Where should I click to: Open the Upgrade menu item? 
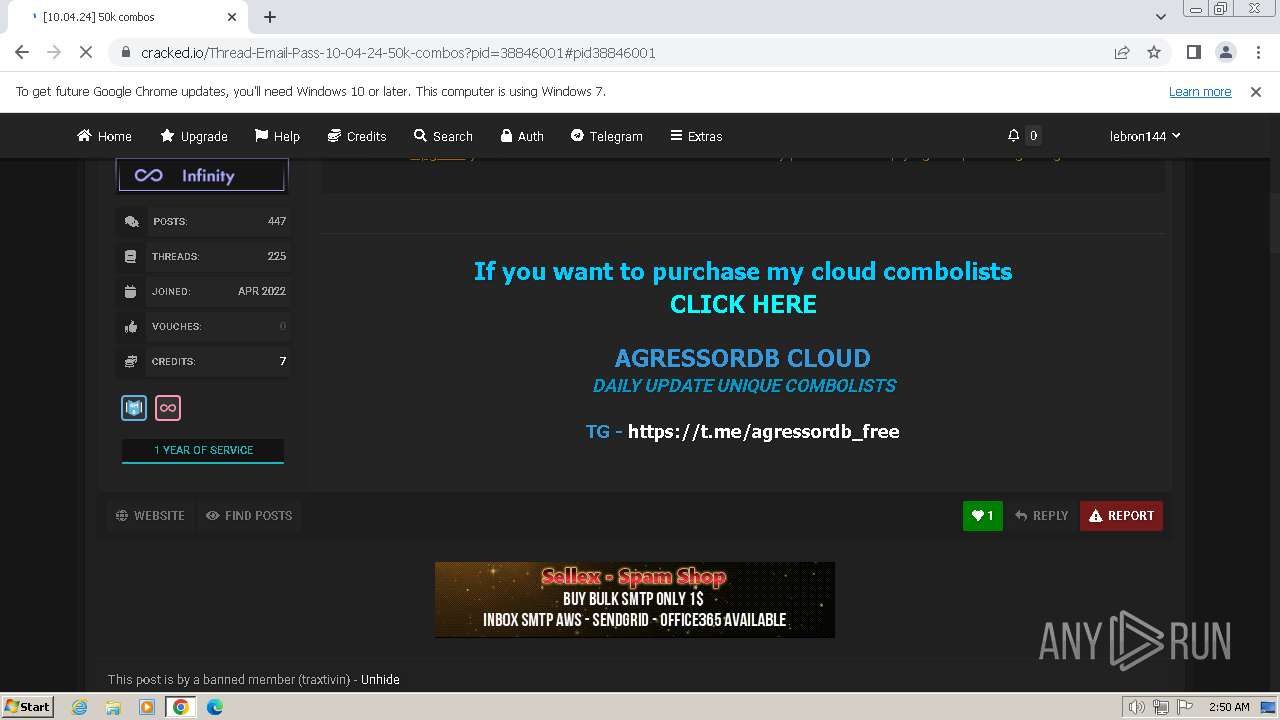tap(194, 136)
